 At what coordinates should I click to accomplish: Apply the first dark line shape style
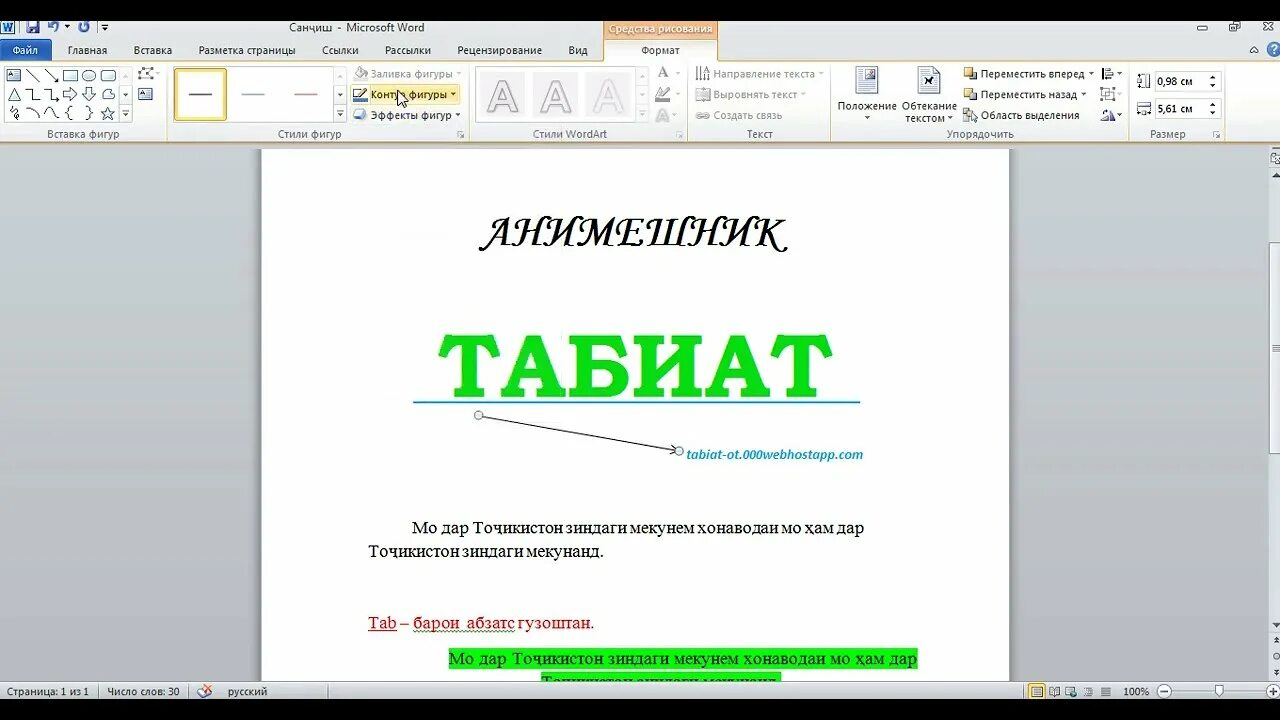[200, 94]
